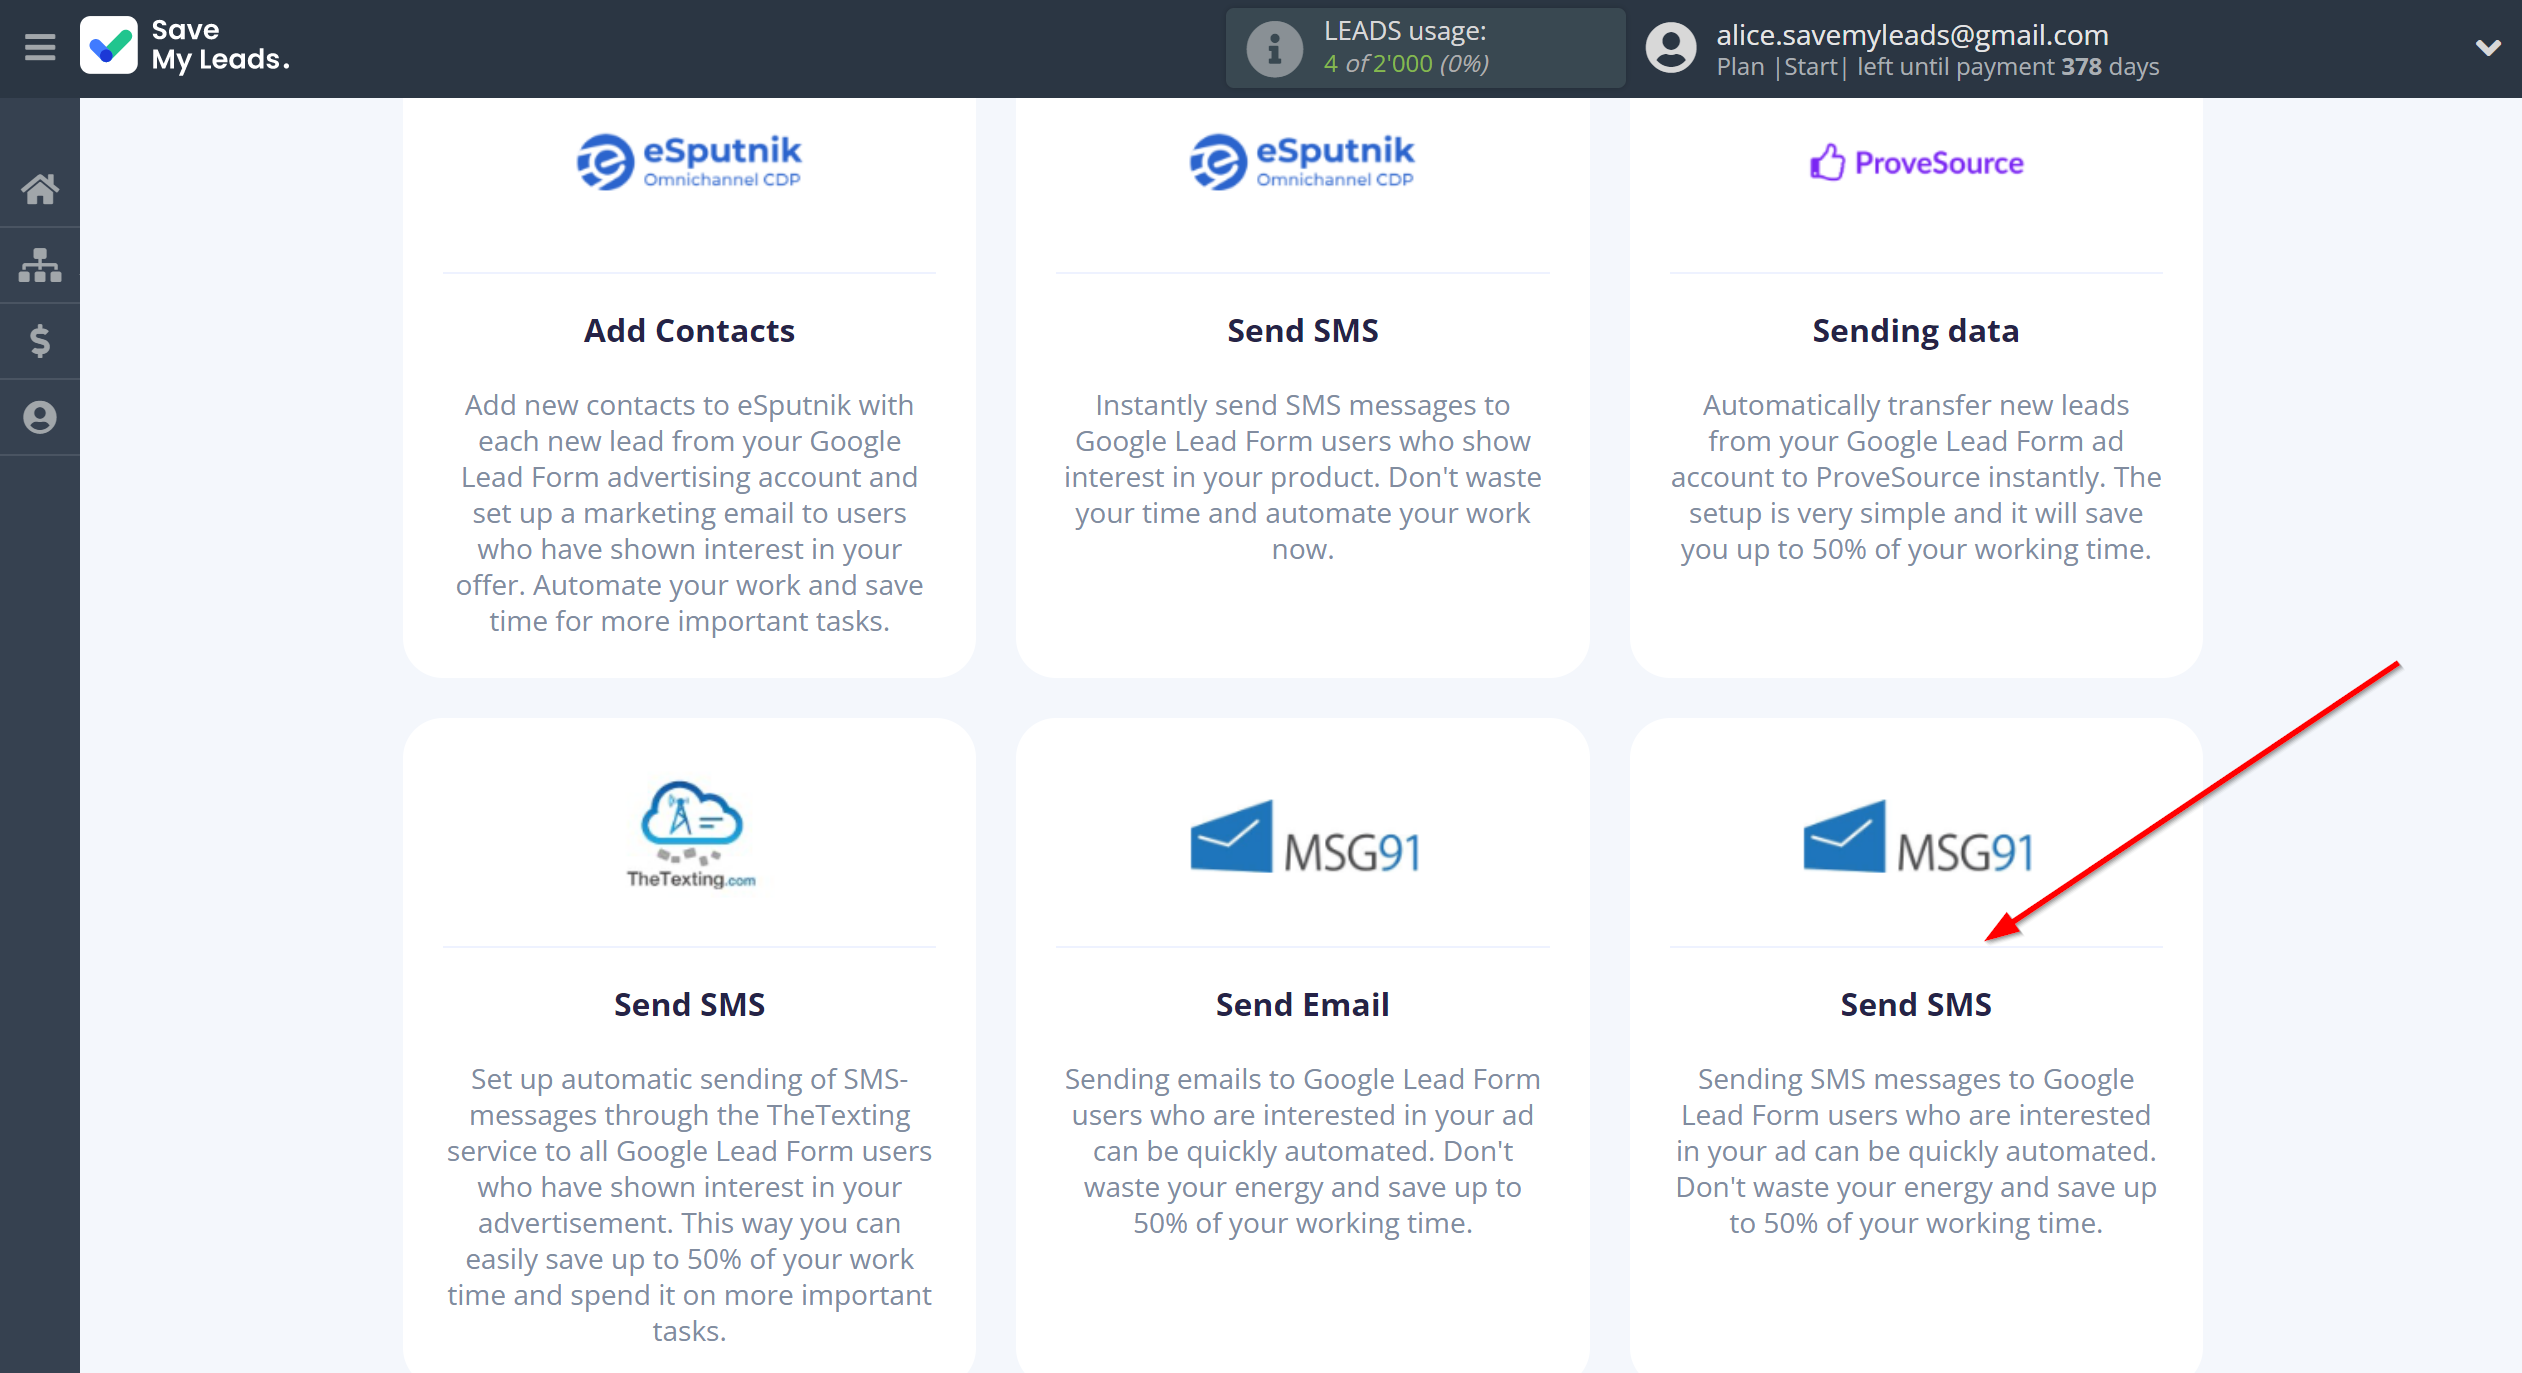Open the connections sitemap icon
2522x1373 pixels.
(x=40, y=265)
